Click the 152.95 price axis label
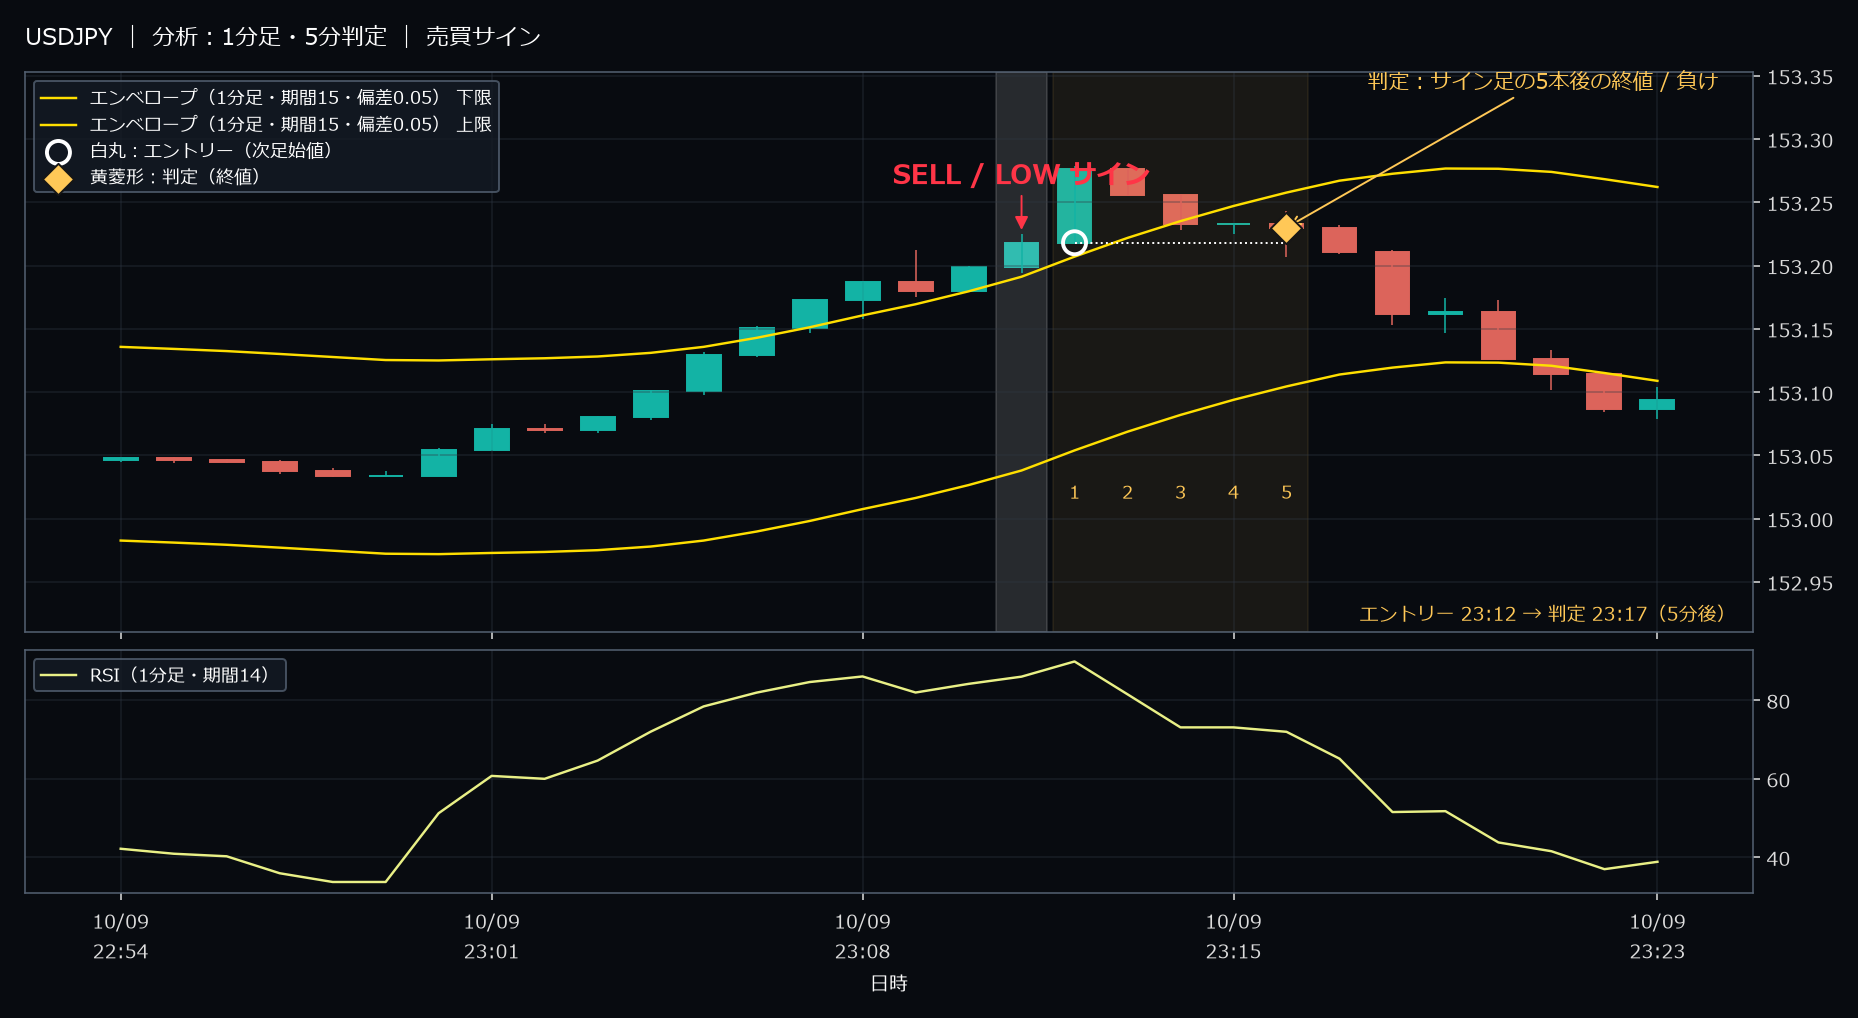This screenshot has height=1018, width=1858. [x=1800, y=583]
